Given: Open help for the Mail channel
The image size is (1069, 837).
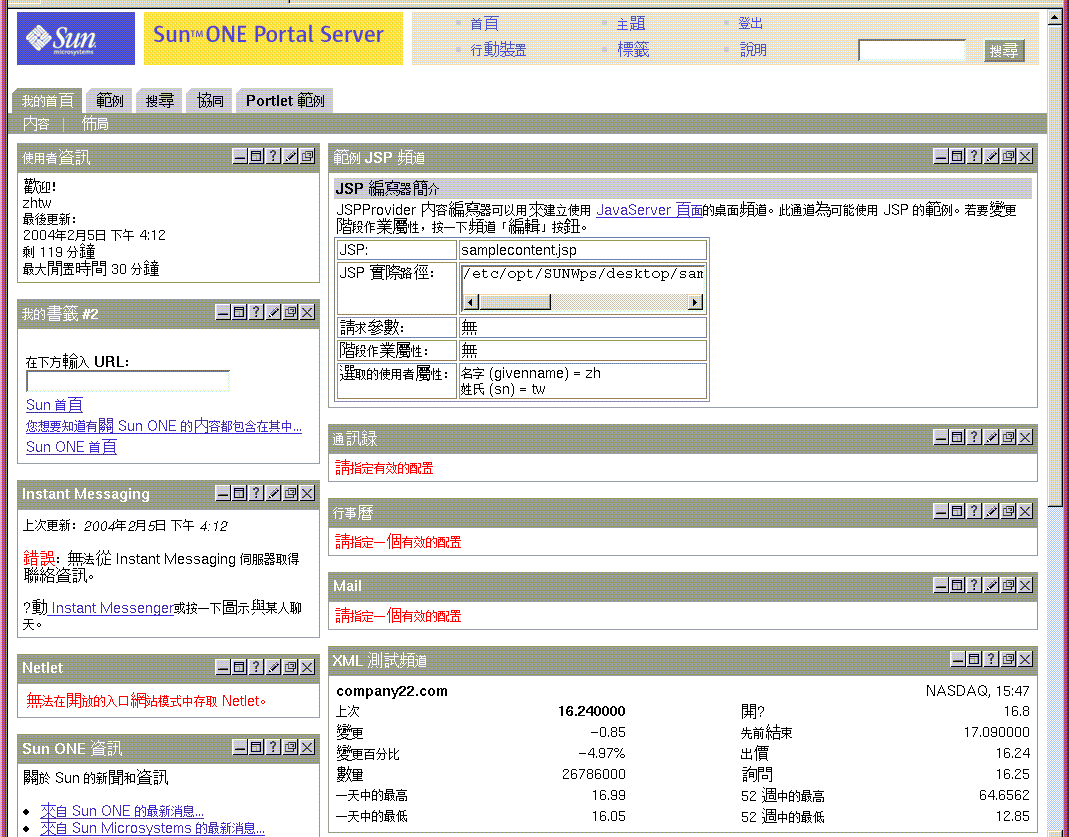Looking at the screenshot, I should tap(974, 585).
